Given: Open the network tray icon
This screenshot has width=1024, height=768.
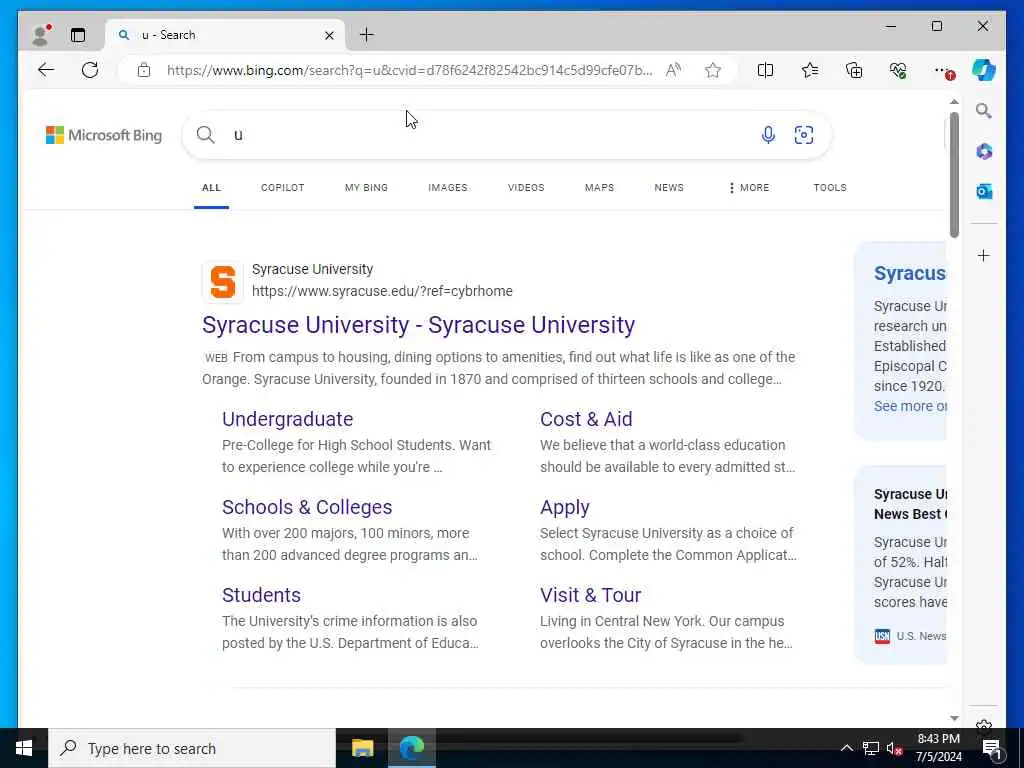Looking at the screenshot, I should click(x=871, y=748).
